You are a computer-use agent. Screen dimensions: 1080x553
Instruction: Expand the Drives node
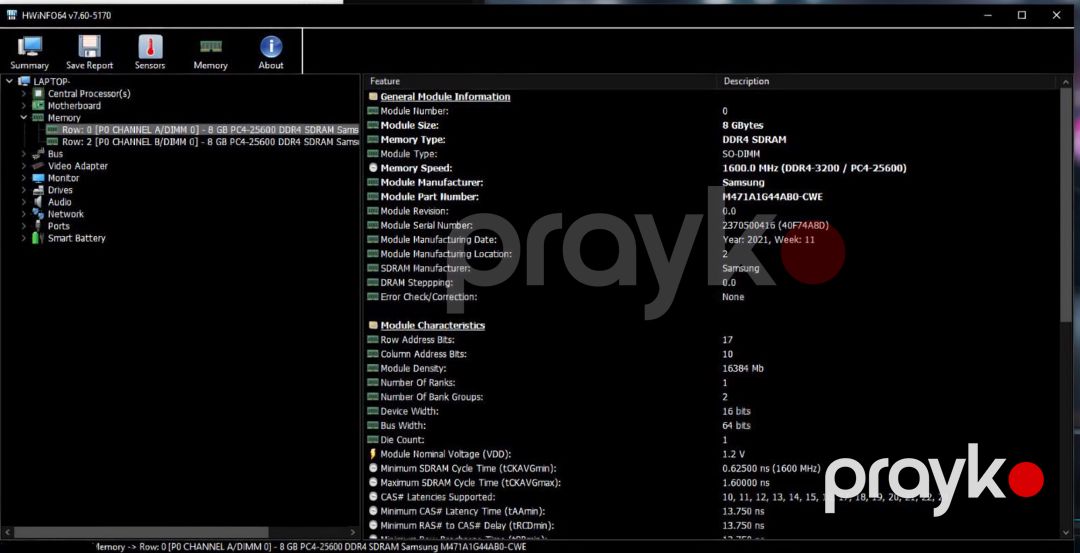pyautogui.click(x=23, y=190)
